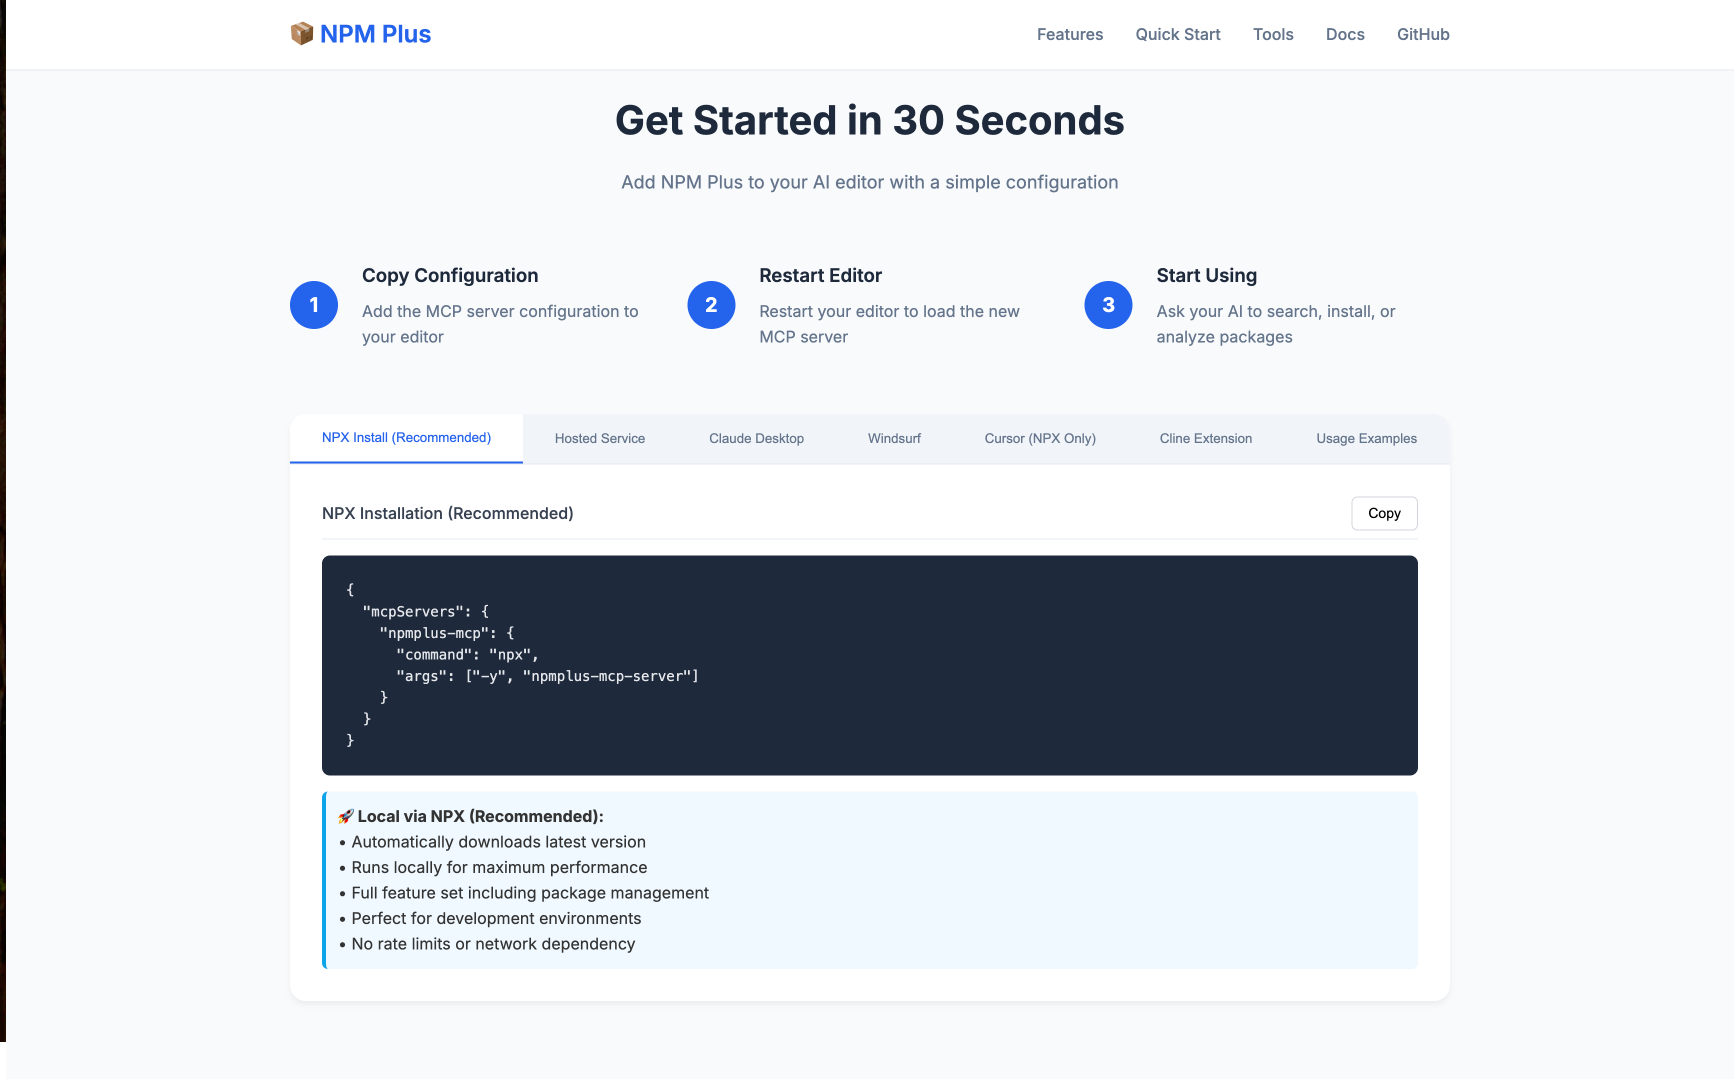Show the Usage Examples tab
The width and height of the screenshot is (1734, 1079).
click(x=1366, y=439)
